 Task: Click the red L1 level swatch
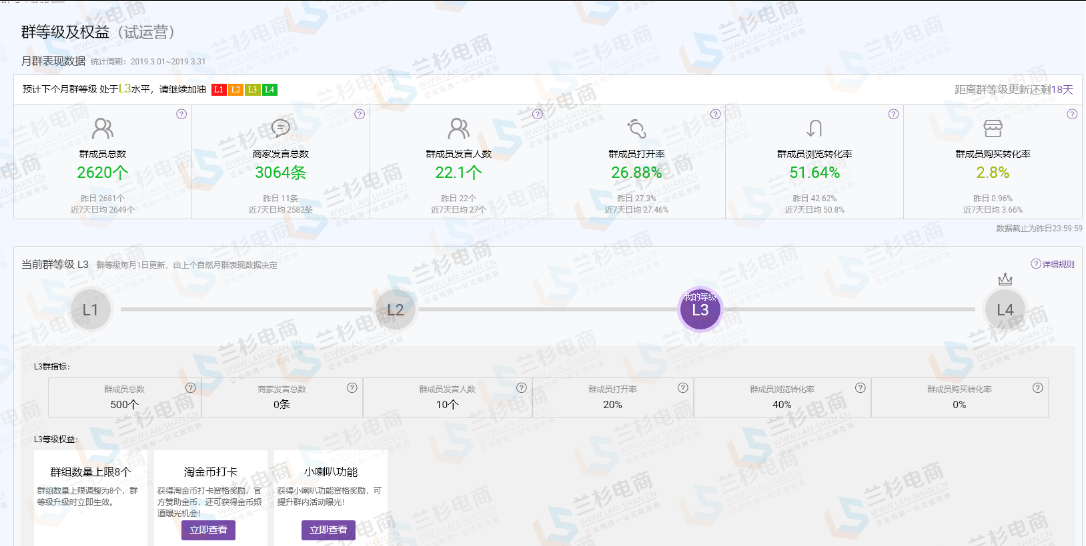pos(219,90)
